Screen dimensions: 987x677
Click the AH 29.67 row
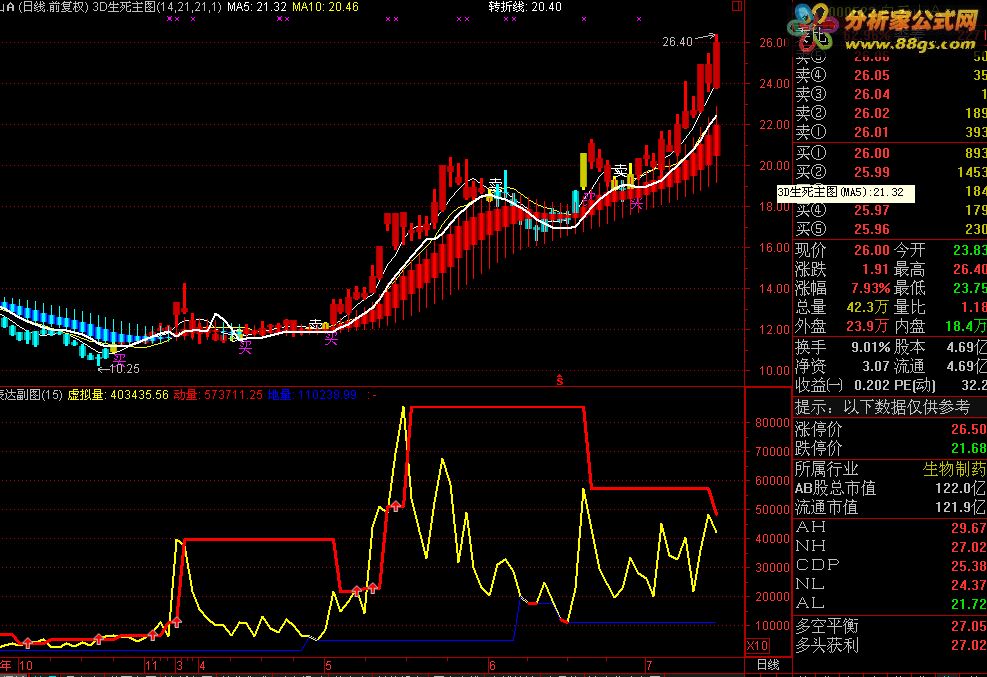click(889, 527)
